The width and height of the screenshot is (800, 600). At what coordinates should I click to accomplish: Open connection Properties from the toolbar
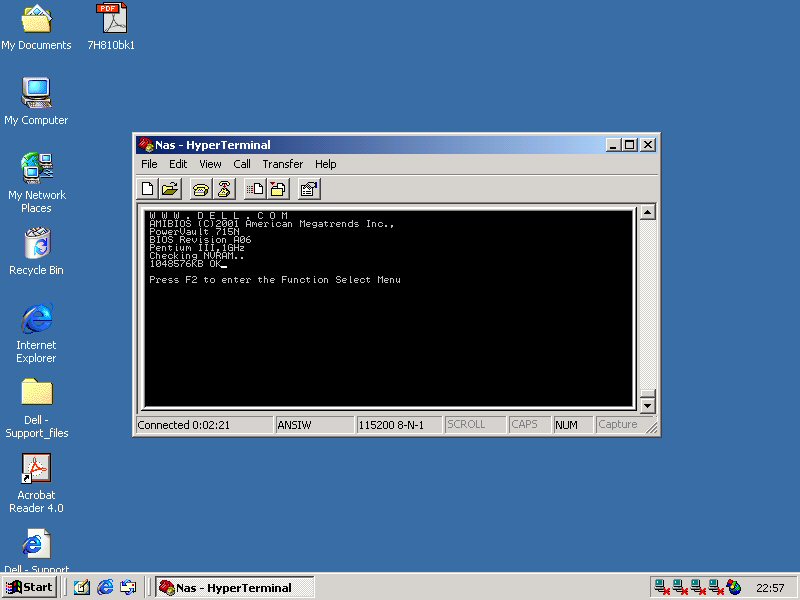(x=309, y=189)
